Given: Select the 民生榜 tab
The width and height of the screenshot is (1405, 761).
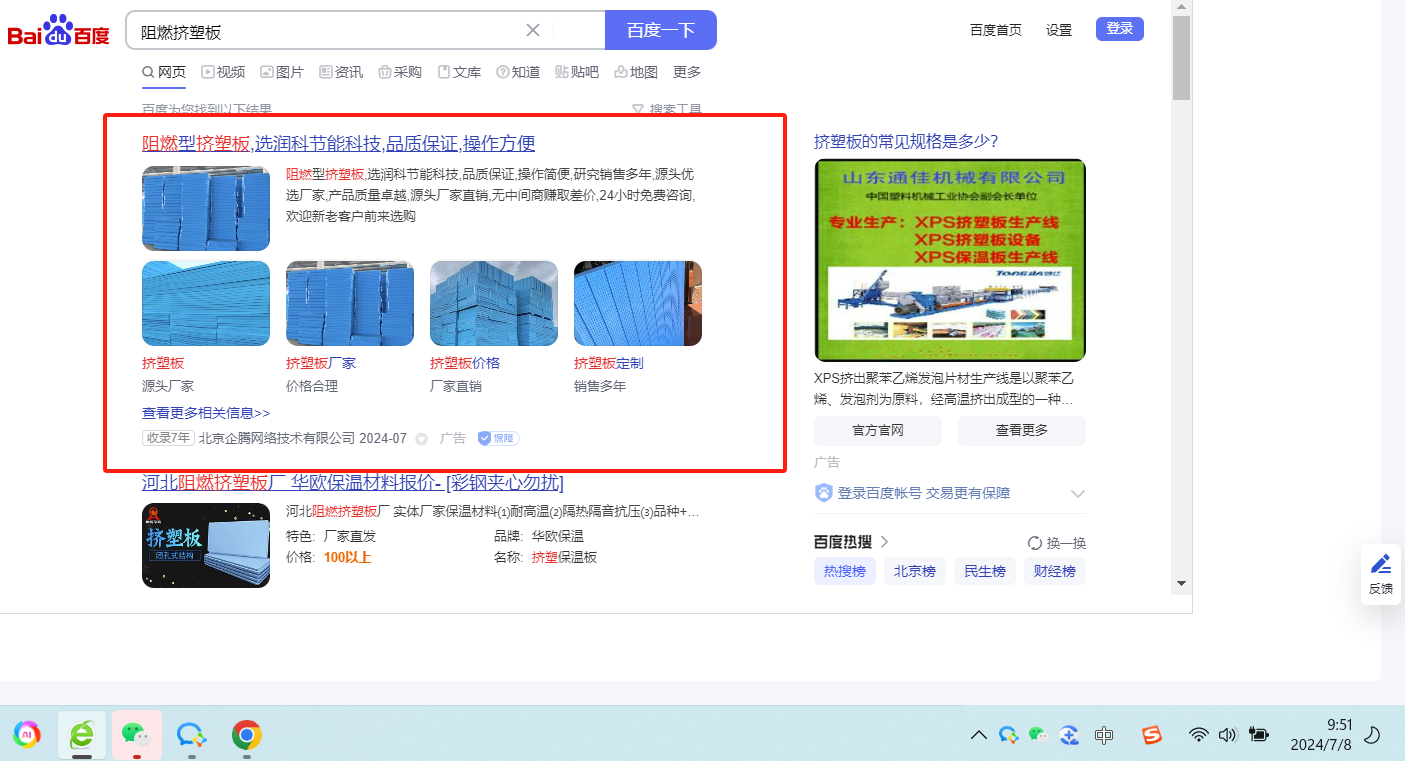Looking at the screenshot, I should tap(985, 571).
